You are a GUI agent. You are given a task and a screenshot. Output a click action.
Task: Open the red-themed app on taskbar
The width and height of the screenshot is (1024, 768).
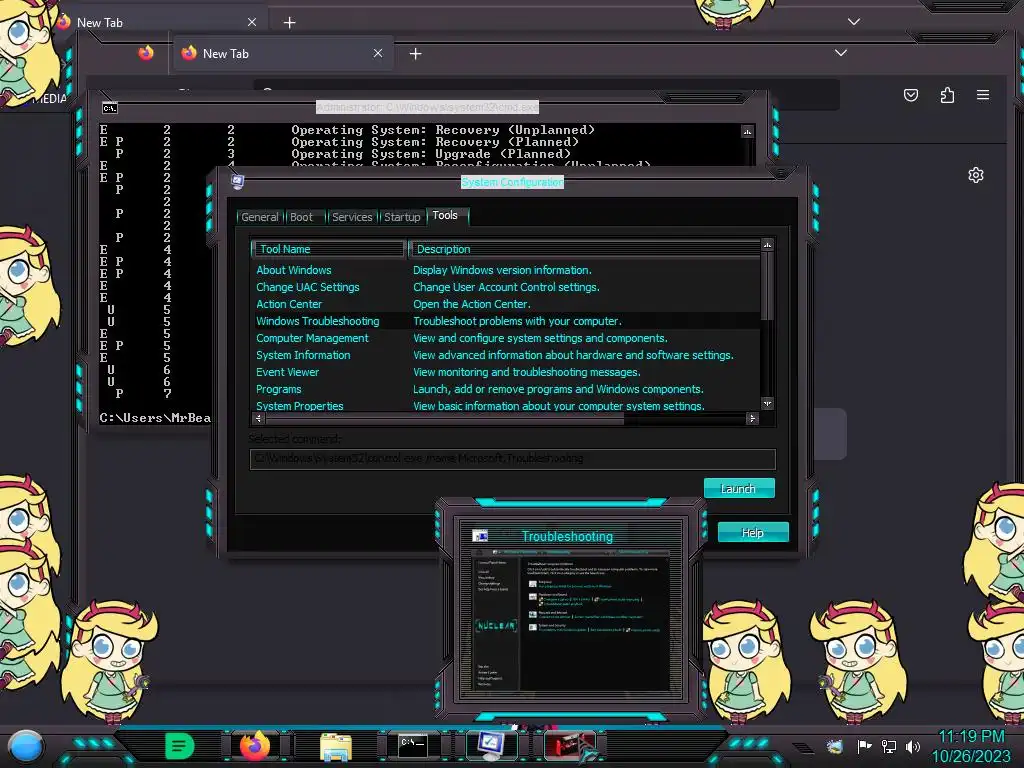[569, 745]
